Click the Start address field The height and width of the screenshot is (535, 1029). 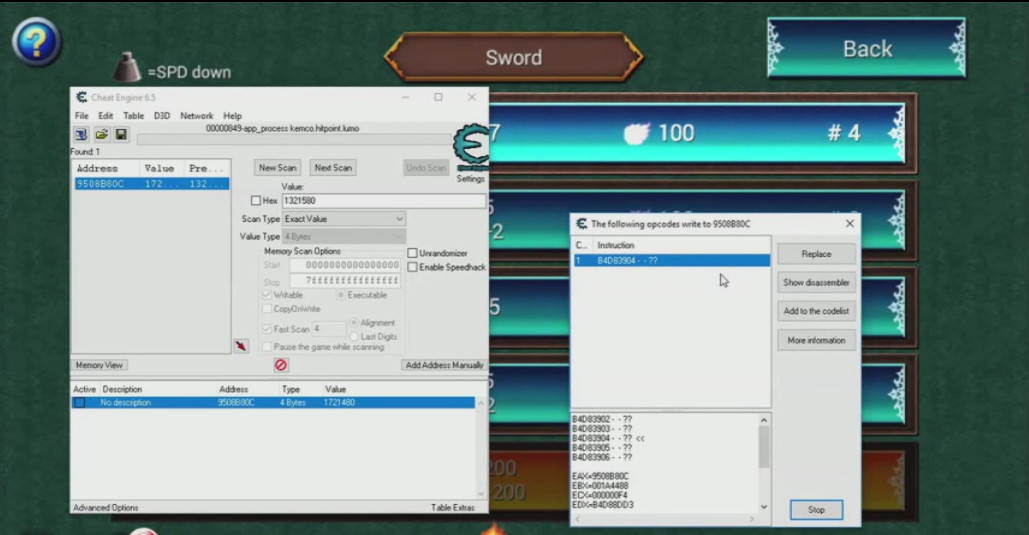coord(345,265)
